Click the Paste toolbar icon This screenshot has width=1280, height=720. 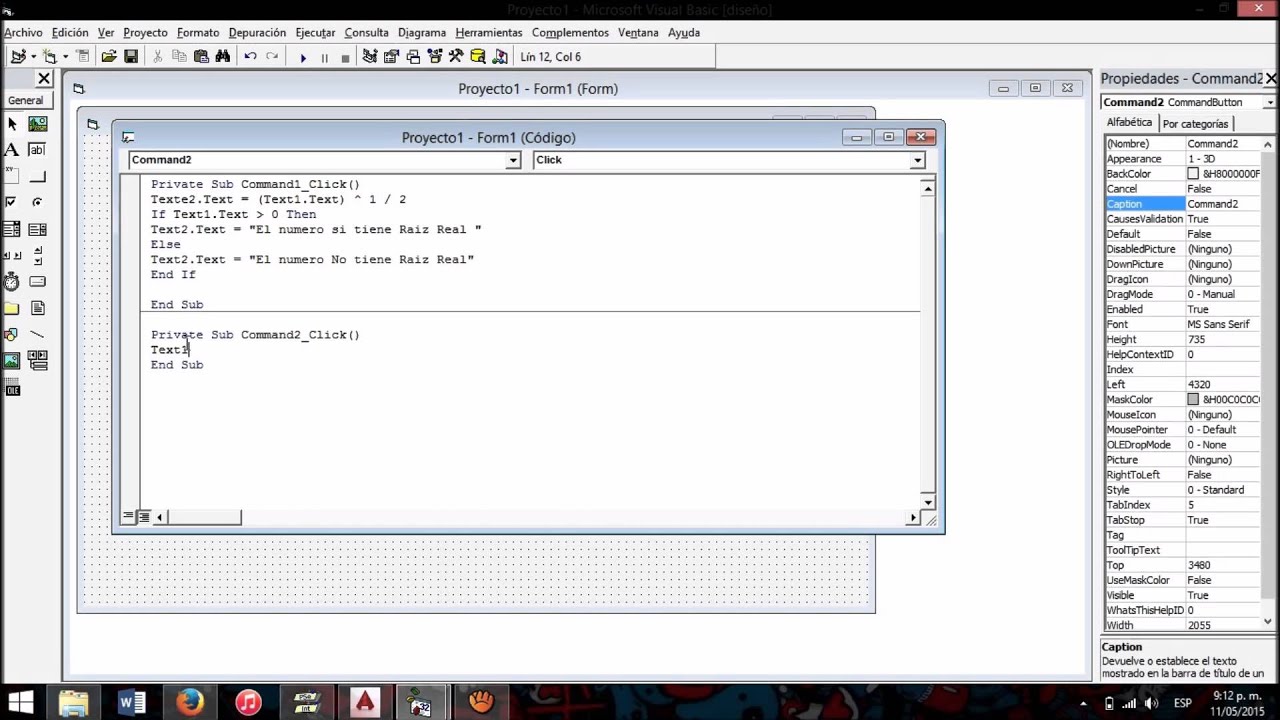point(201,57)
